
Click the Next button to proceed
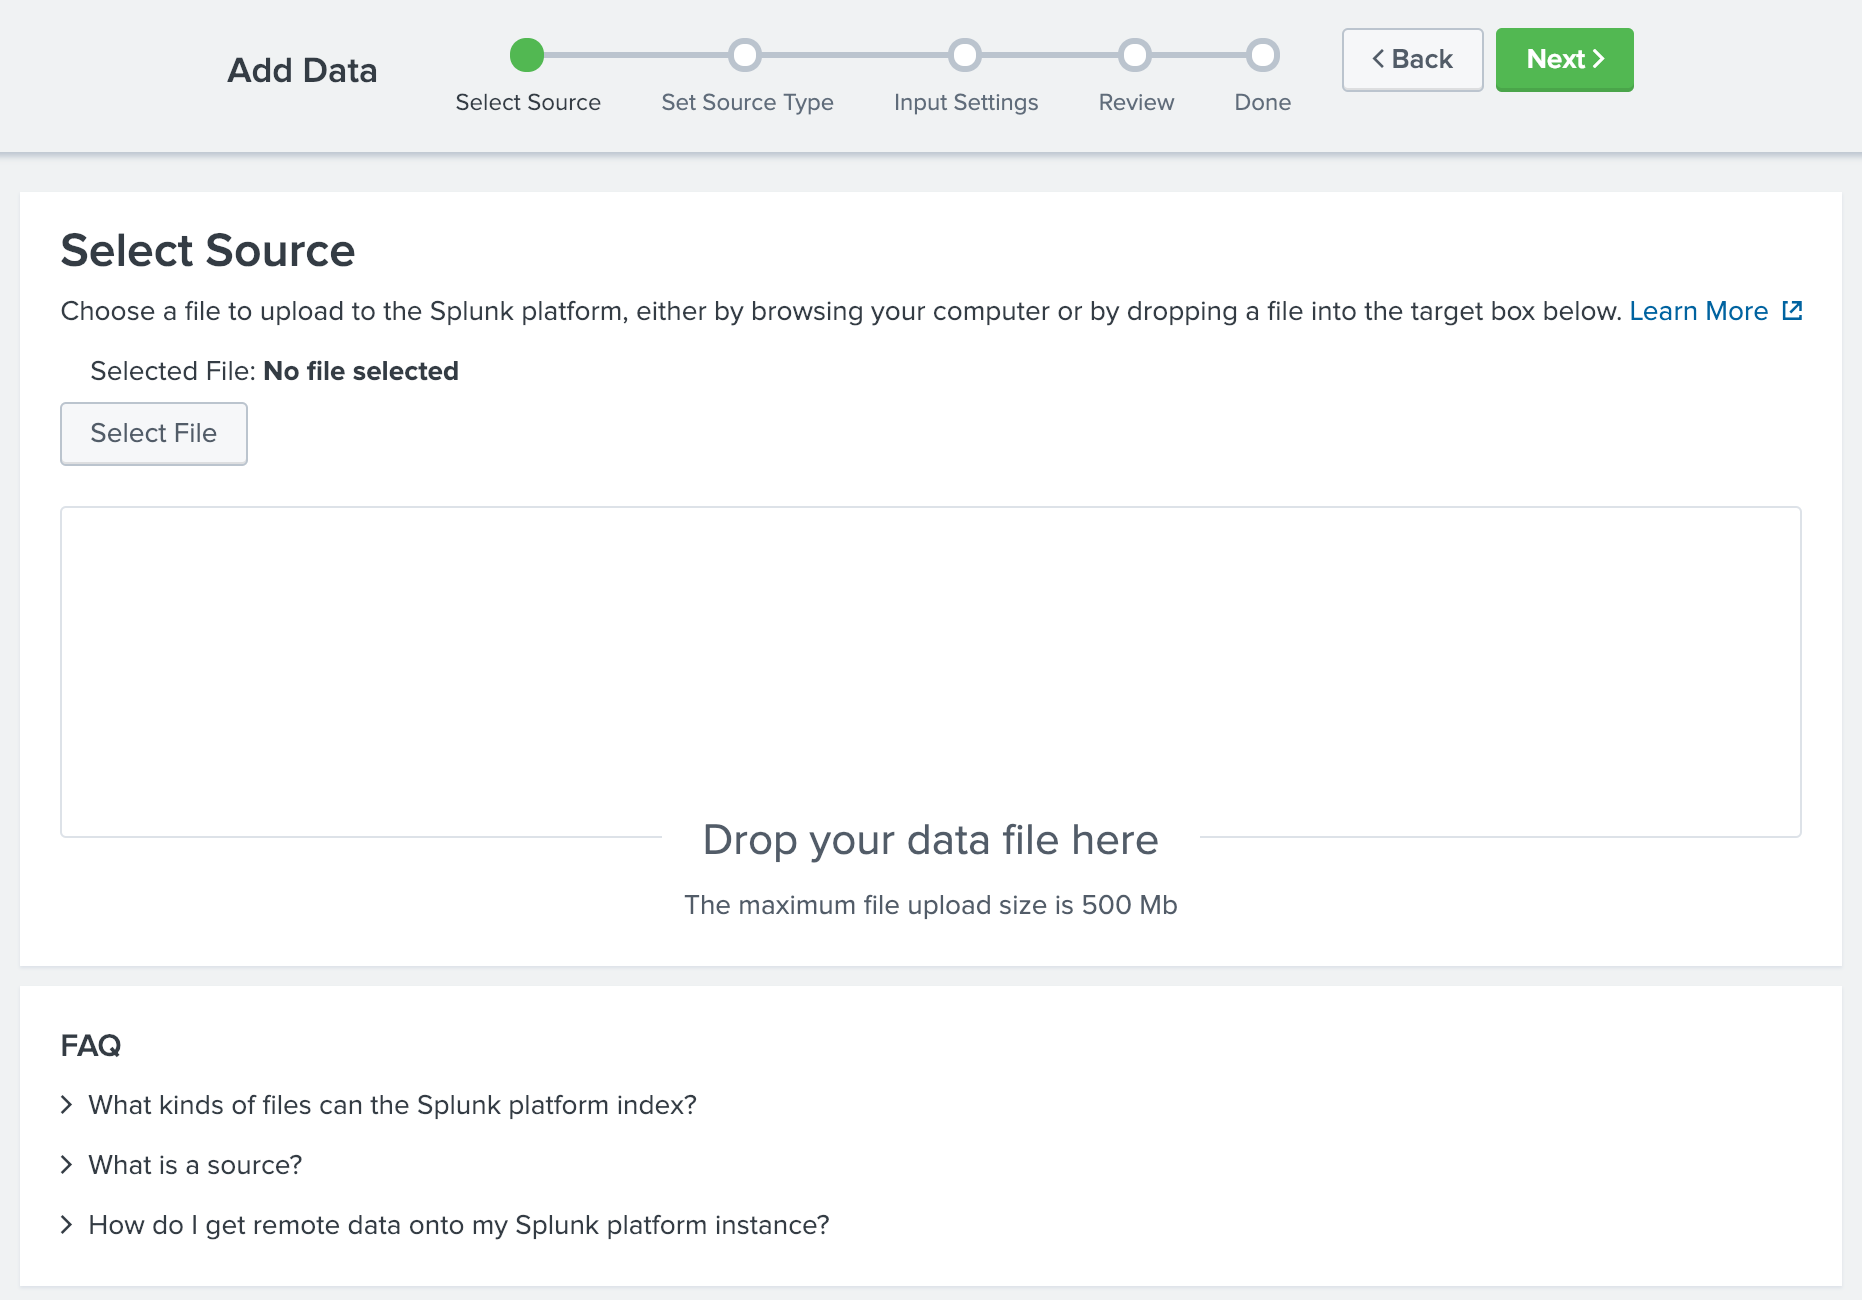click(x=1564, y=59)
